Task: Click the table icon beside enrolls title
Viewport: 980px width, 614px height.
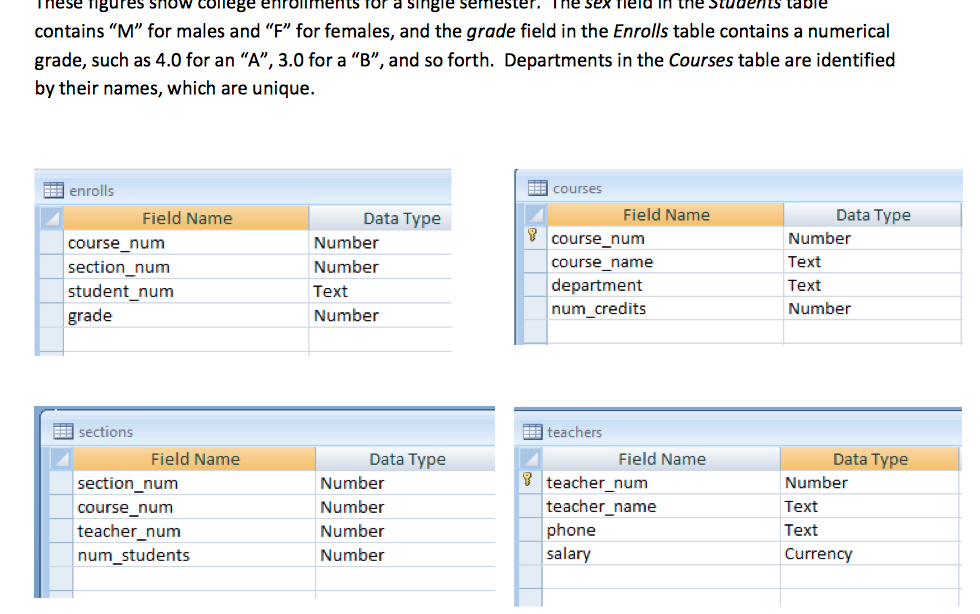Action: tap(51, 190)
